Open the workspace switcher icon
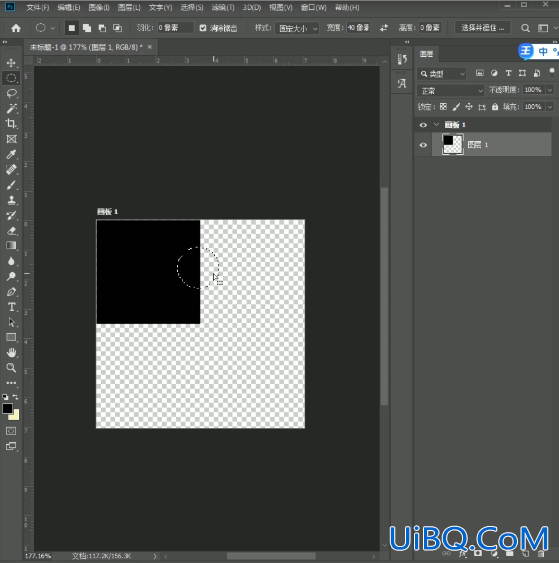The image size is (559, 563). tap(543, 28)
